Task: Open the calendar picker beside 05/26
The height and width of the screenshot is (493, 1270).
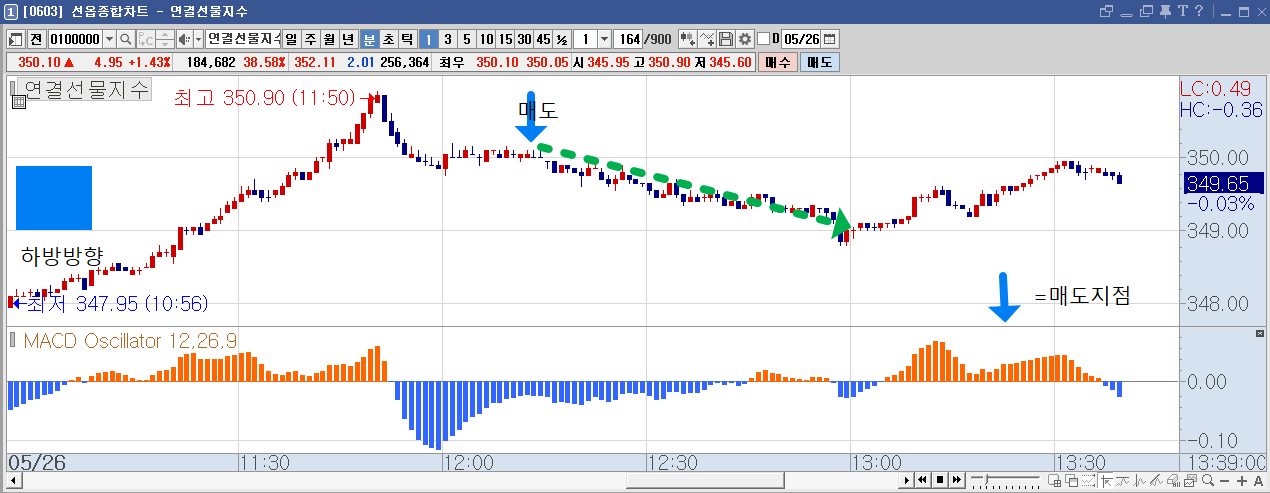Action: click(x=829, y=39)
